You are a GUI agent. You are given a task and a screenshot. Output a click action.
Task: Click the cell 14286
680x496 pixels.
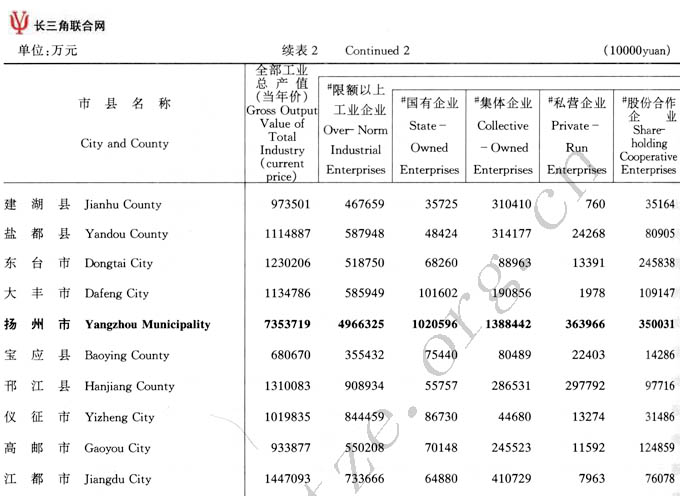coord(660,355)
